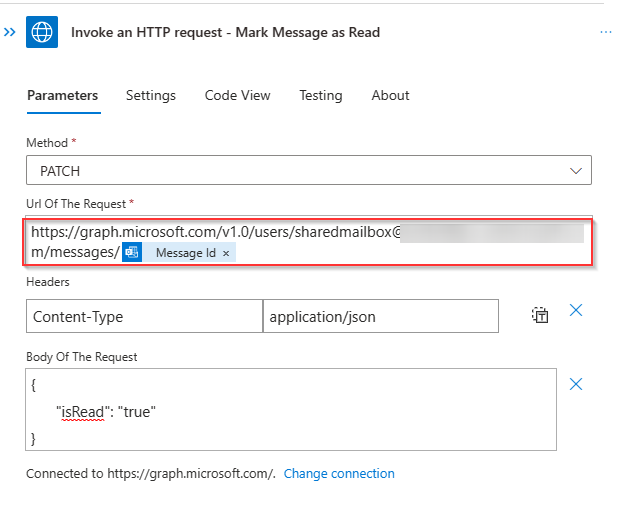Remove the Message Id dynamic token
The width and height of the screenshot is (618, 517).
click(x=226, y=253)
